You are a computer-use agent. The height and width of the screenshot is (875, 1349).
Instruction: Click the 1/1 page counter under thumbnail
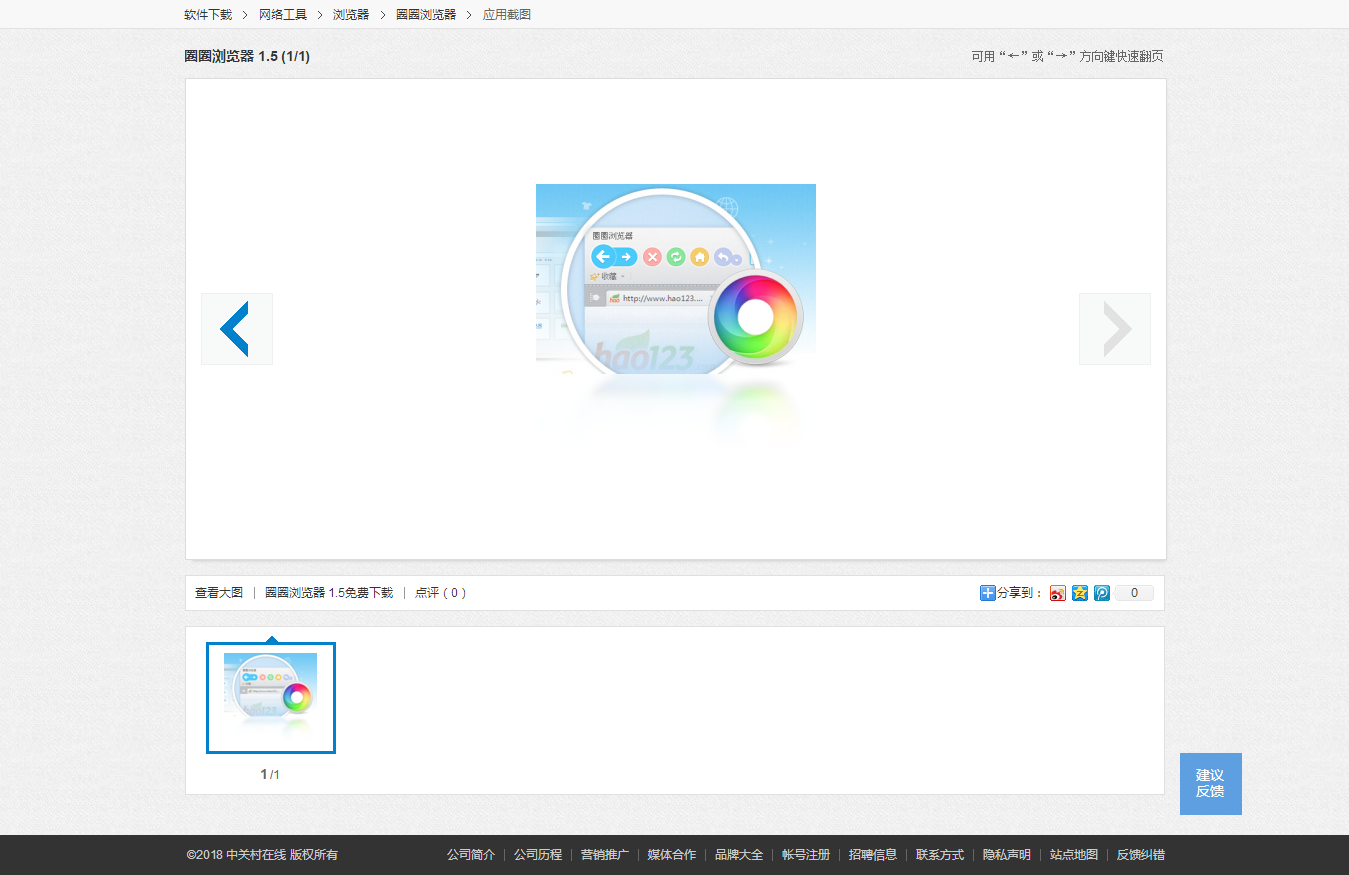(x=270, y=774)
